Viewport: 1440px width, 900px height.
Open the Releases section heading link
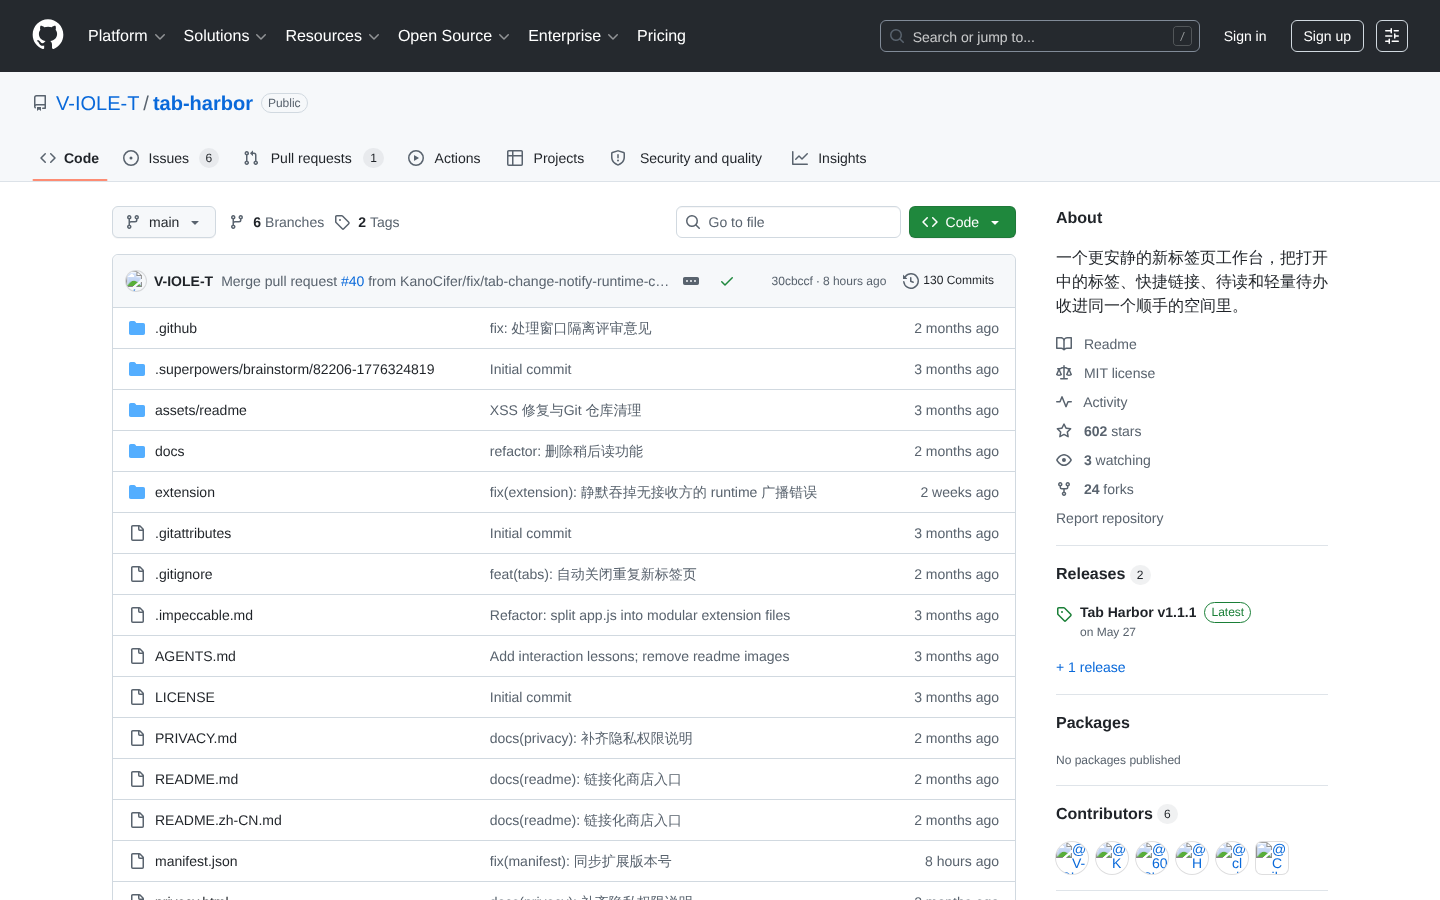click(1103, 574)
